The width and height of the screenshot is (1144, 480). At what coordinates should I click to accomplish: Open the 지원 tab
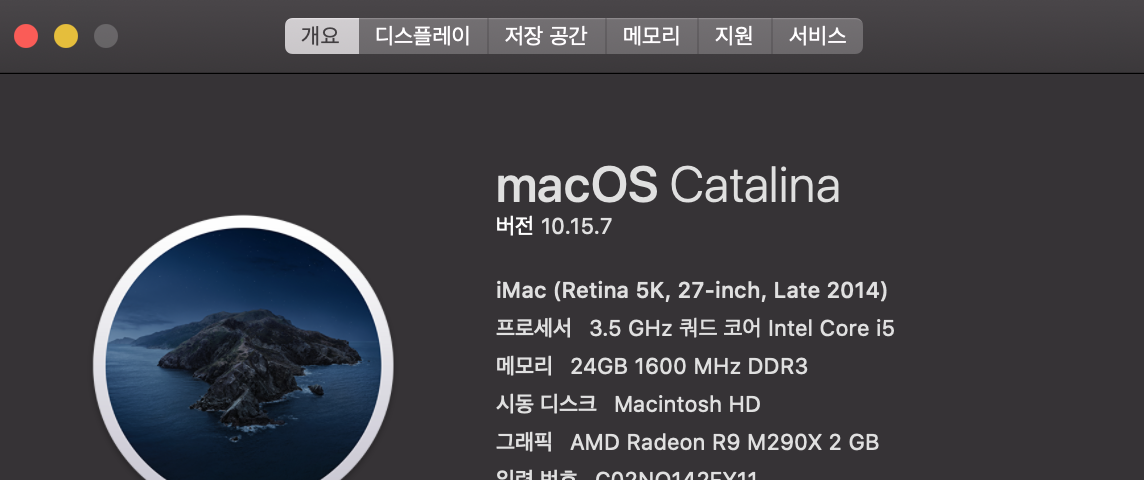click(x=734, y=37)
